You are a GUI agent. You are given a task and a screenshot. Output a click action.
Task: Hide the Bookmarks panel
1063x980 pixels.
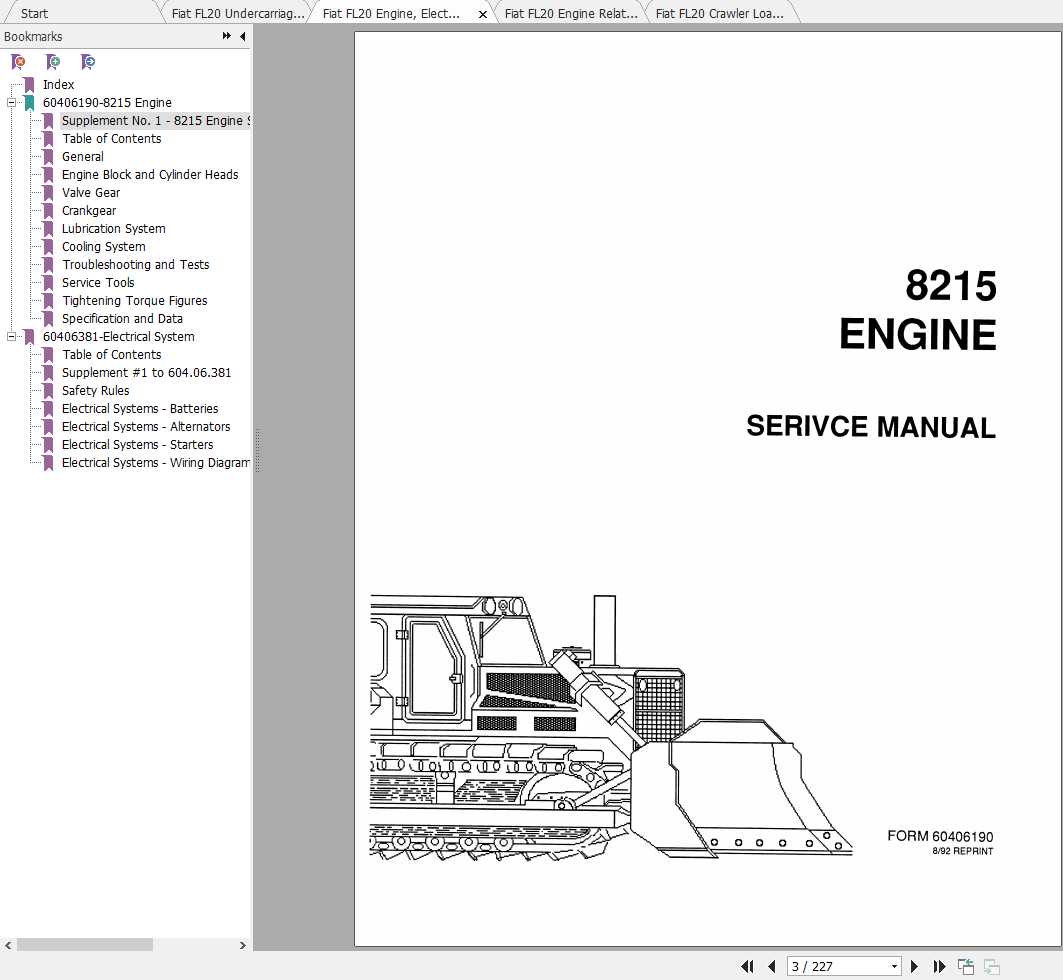[241, 36]
